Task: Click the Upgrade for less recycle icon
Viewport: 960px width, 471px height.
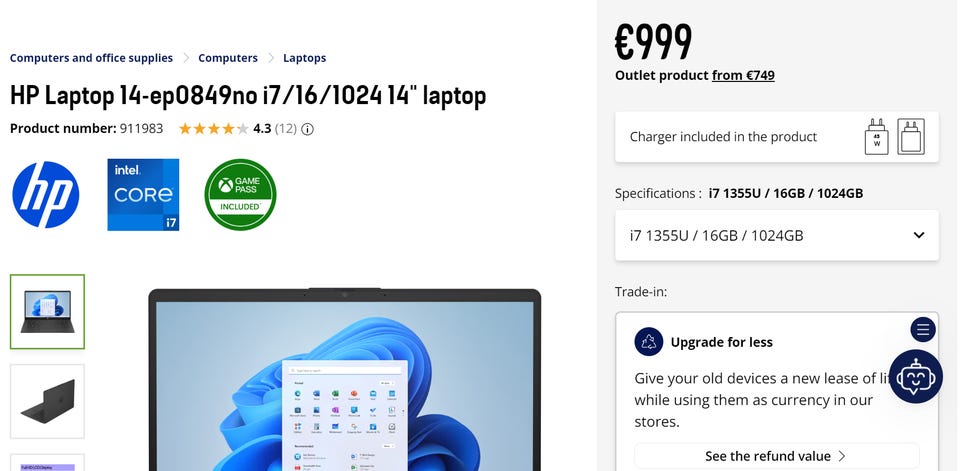Action: pos(648,342)
